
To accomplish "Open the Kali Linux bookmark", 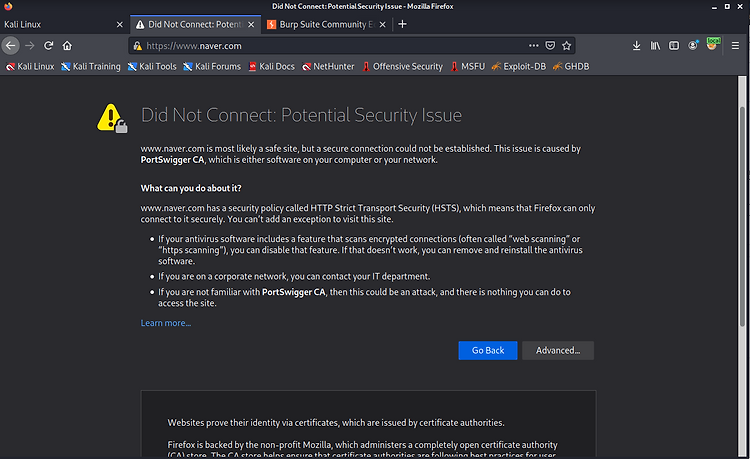I will [x=30, y=66].
